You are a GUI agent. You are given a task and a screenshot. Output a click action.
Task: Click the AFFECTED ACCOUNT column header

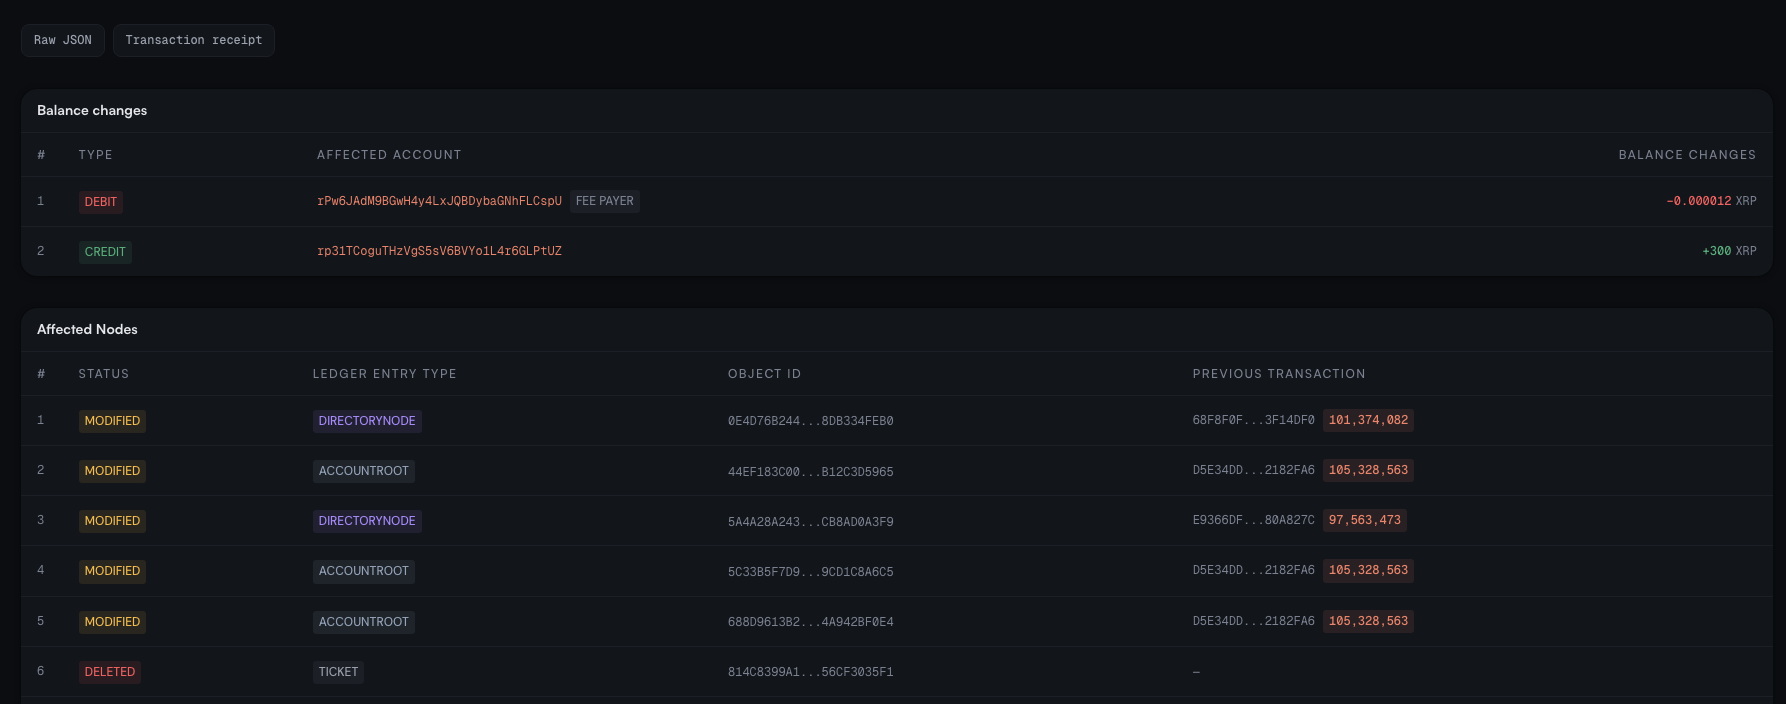(389, 155)
